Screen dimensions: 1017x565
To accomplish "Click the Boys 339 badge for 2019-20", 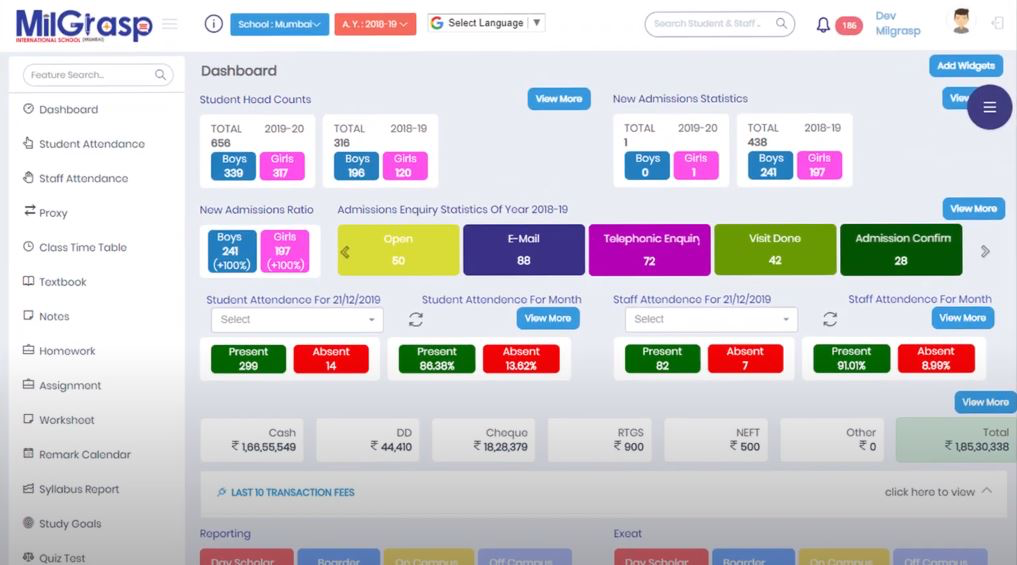I will tap(233, 166).
